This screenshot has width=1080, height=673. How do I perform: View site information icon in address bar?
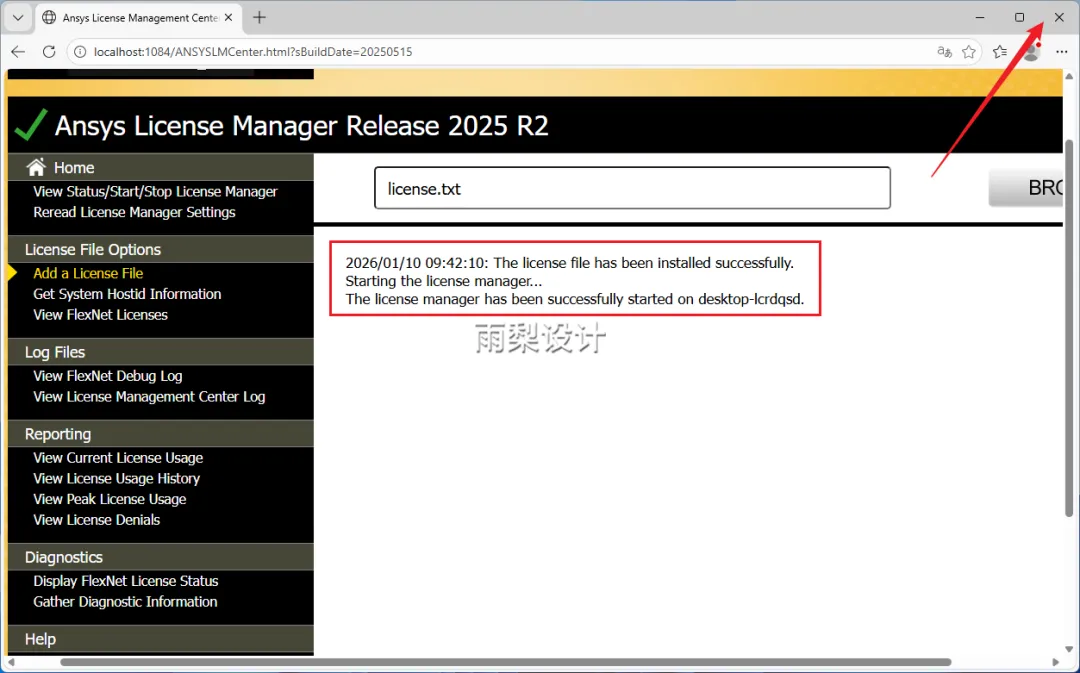tap(80, 52)
